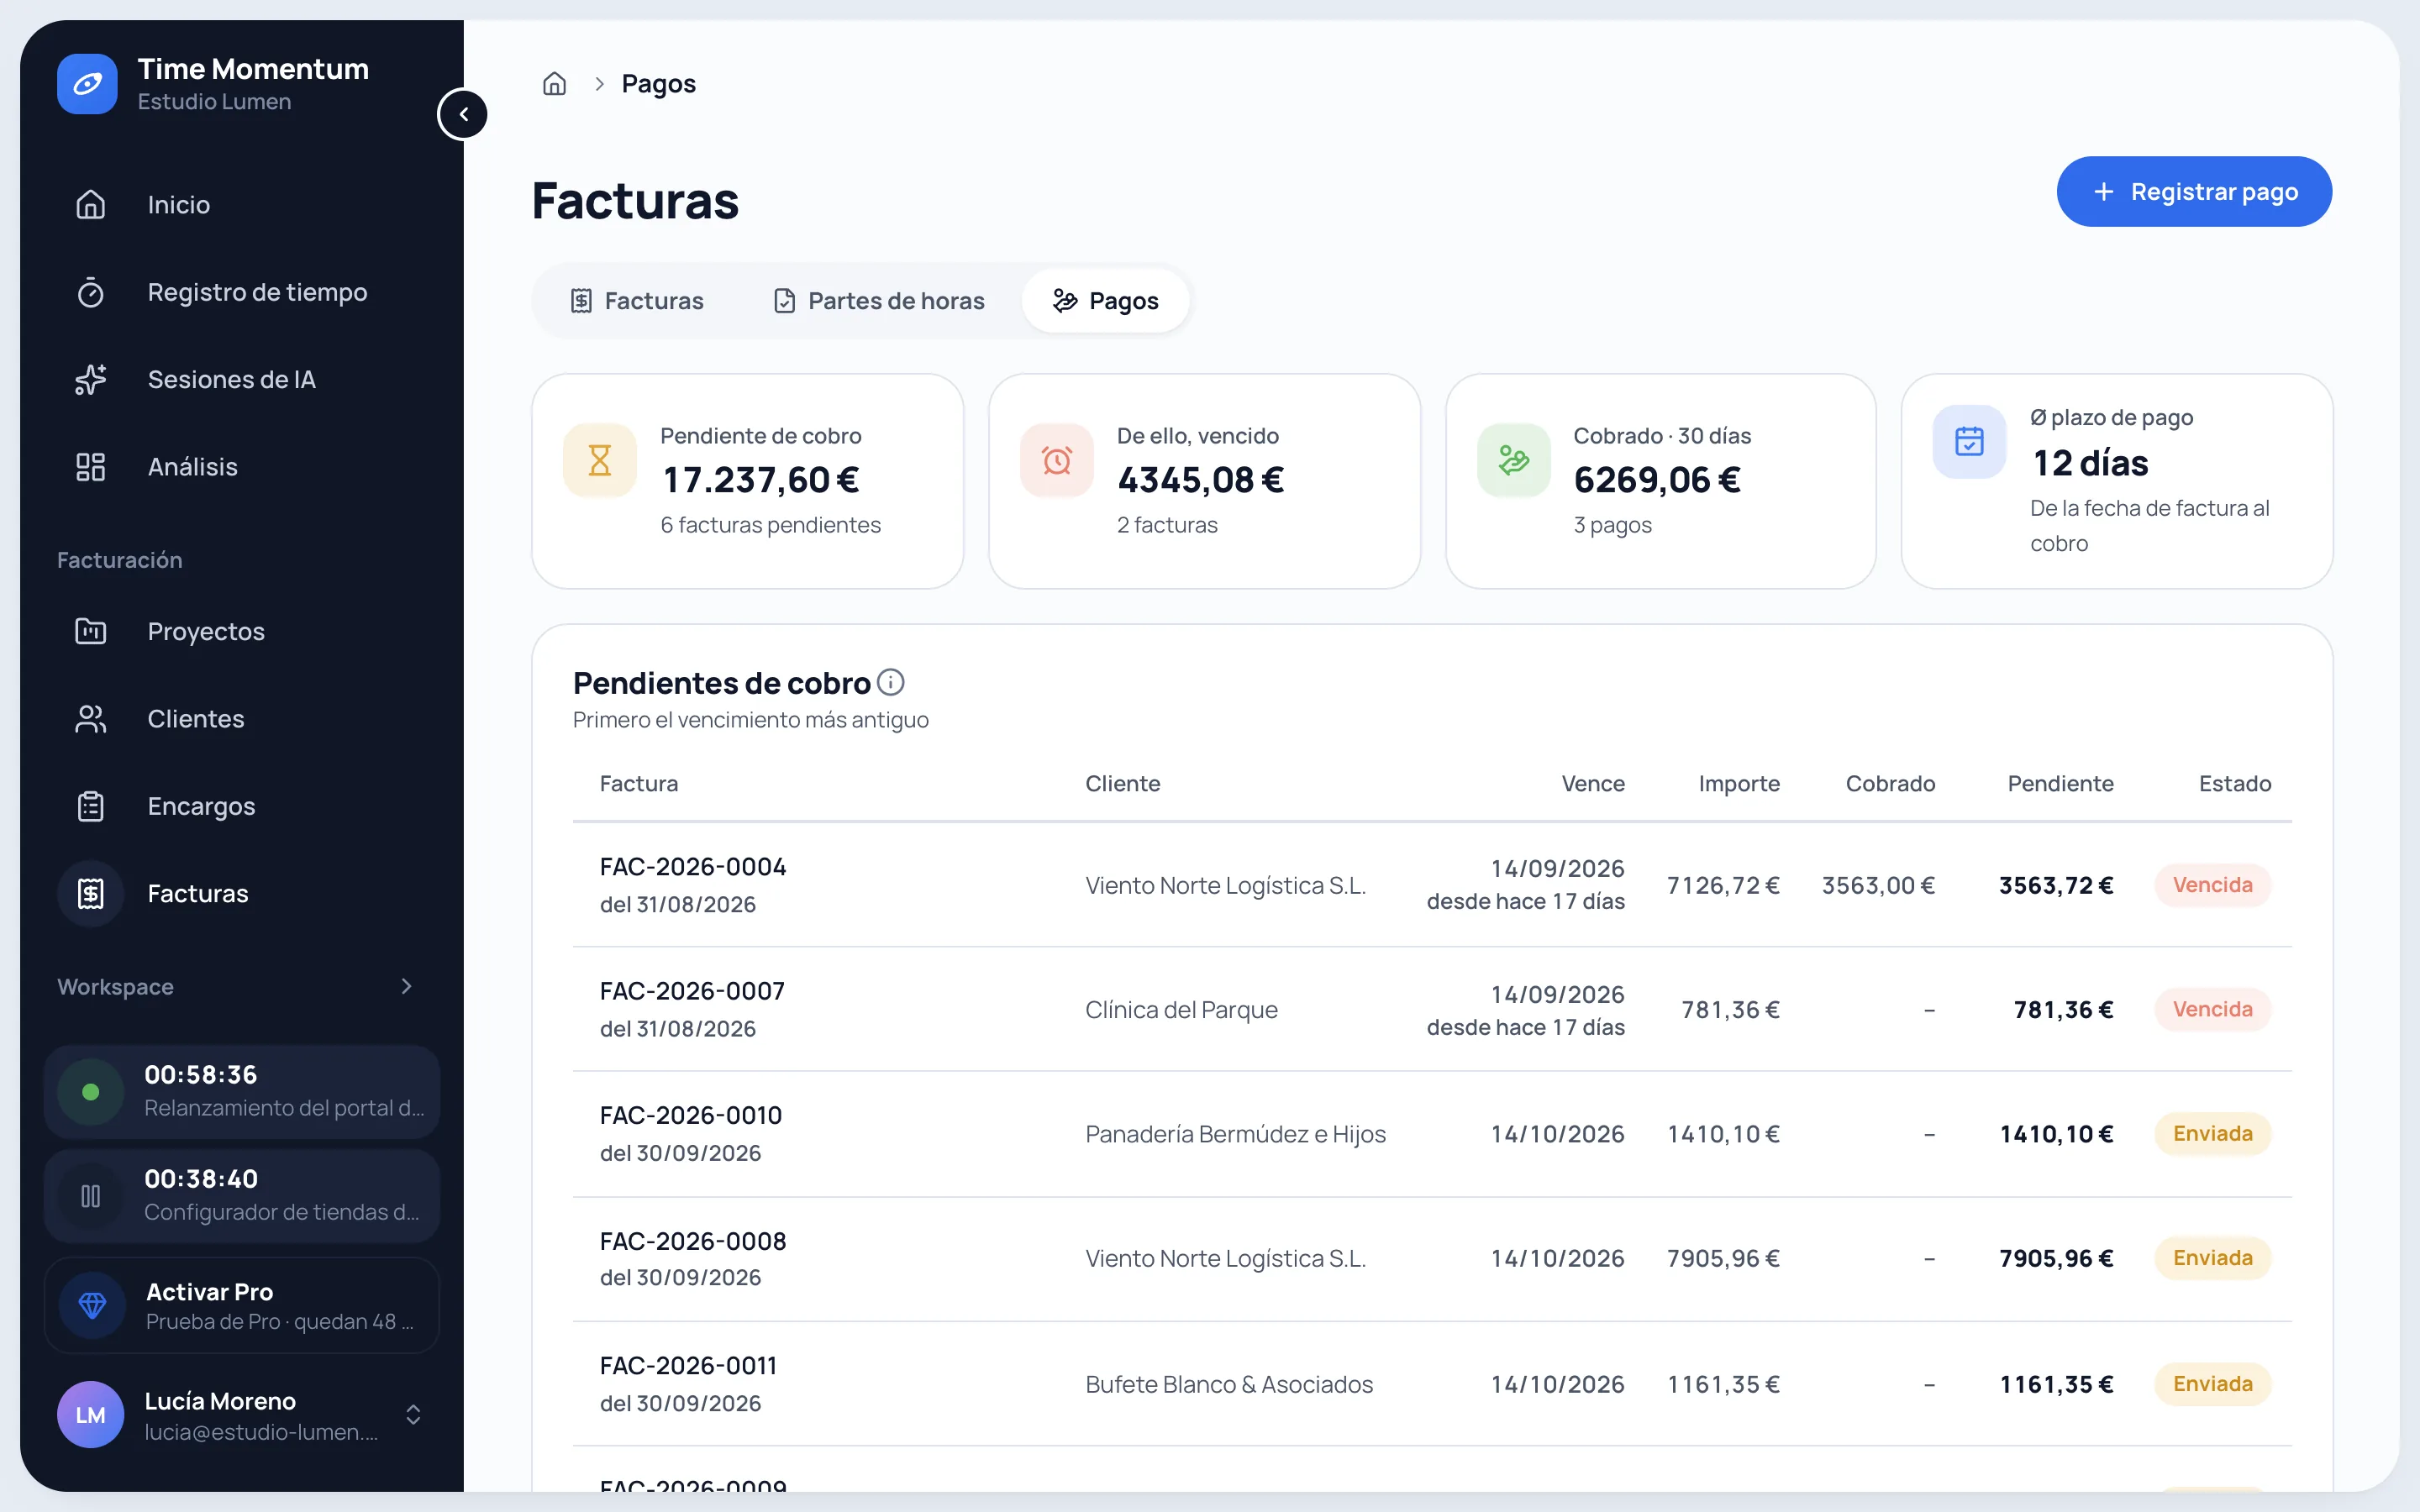Click the Pendiente column header
The image size is (2420, 1512).
[2060, 784]
